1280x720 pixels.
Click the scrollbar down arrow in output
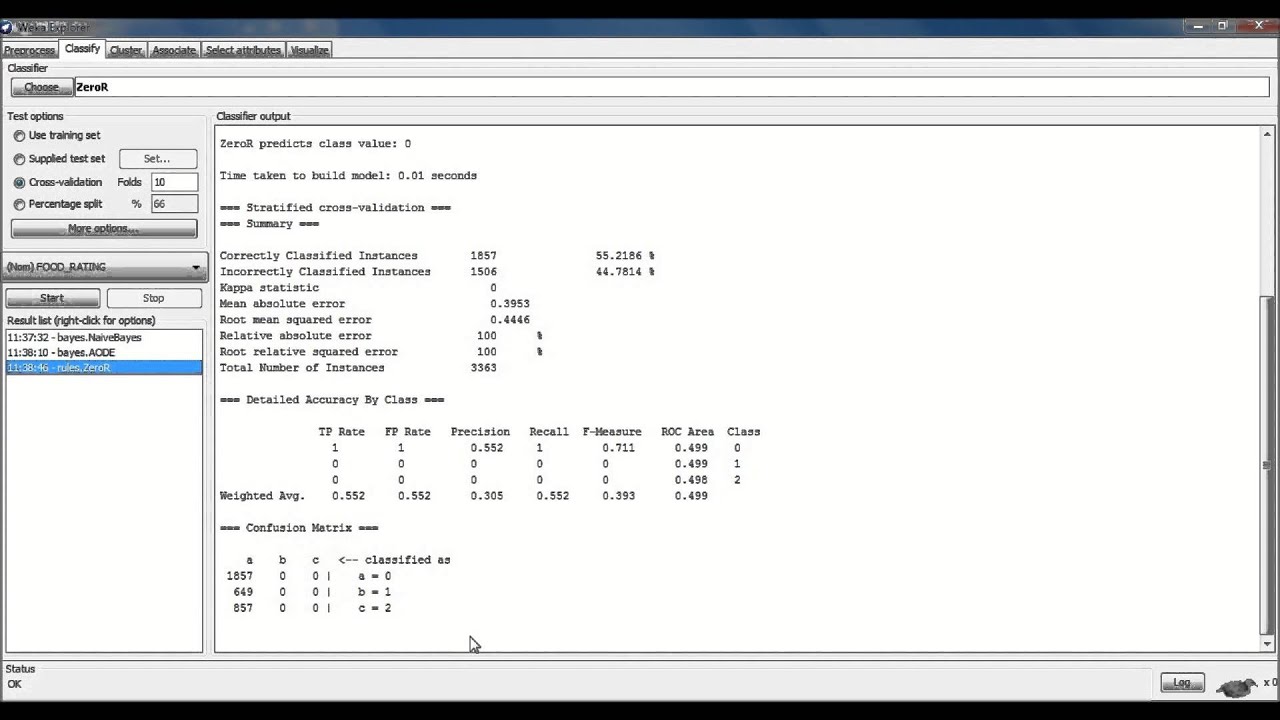[x=1268, y=645]
